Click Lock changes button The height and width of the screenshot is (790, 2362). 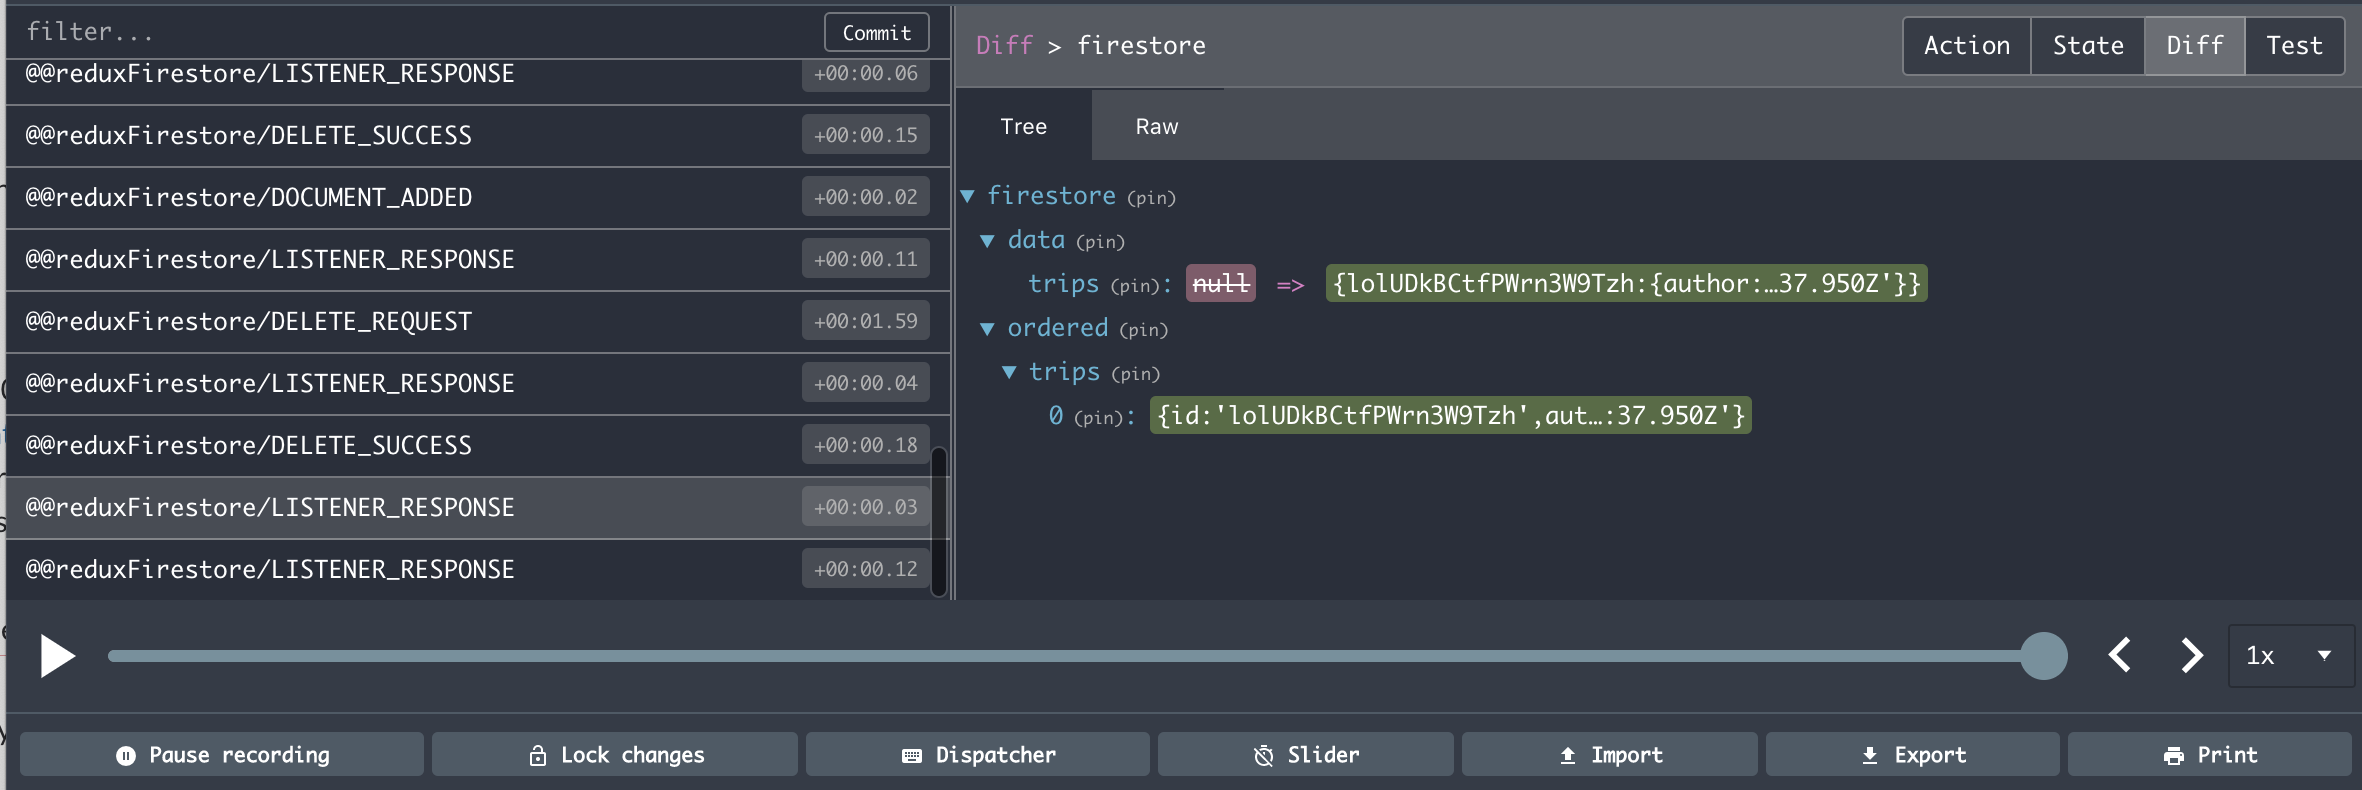(615, 755)
